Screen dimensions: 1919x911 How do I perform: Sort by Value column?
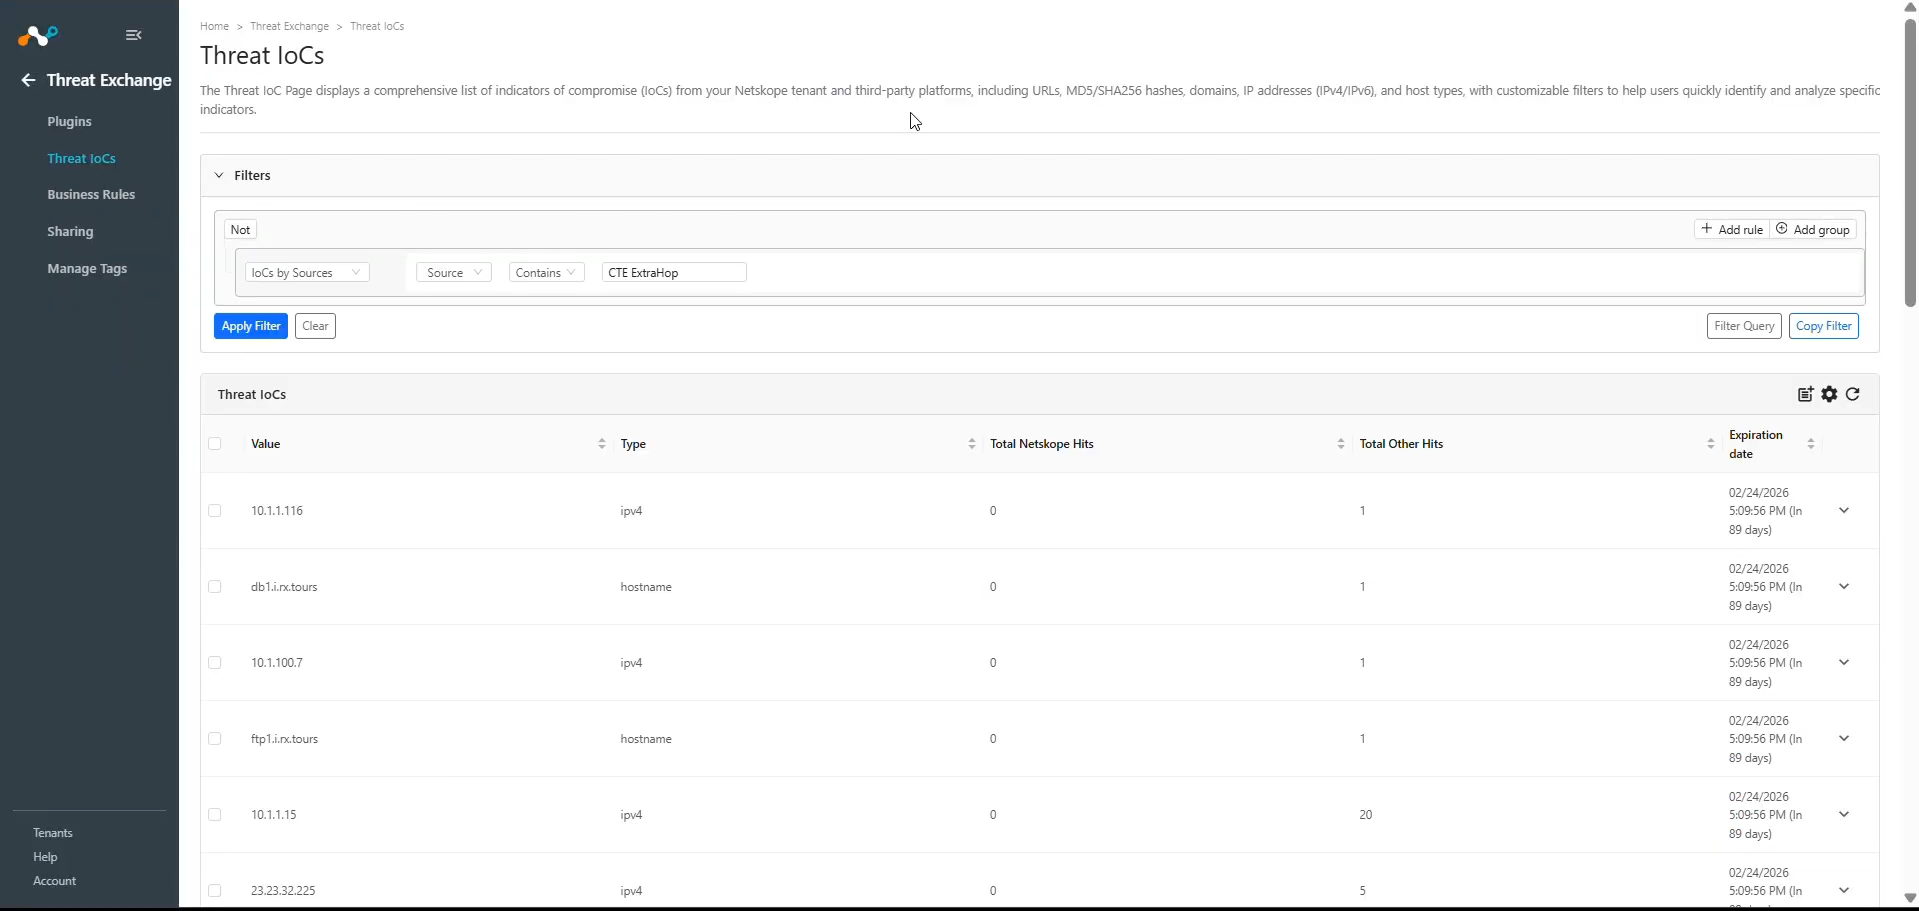click(602, 444)
